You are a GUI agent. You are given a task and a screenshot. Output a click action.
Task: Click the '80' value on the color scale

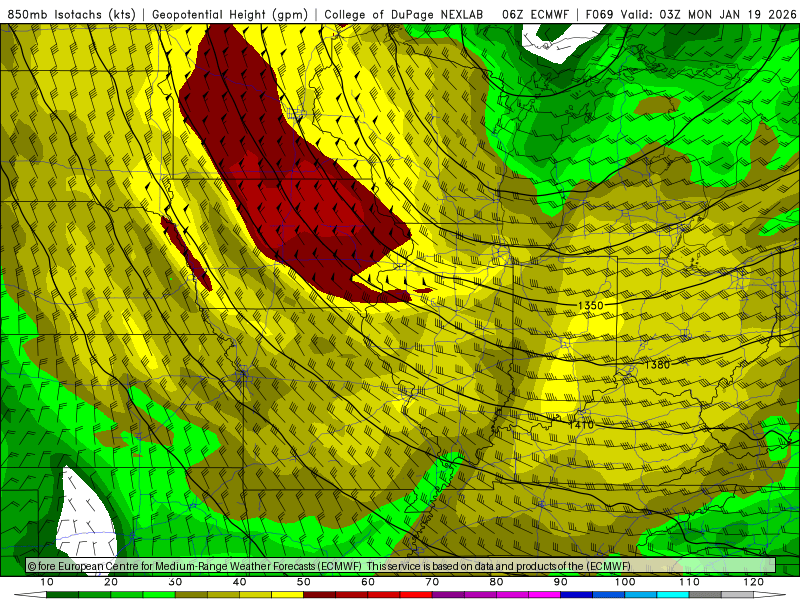pyautogui.click(x=496, y=582)
